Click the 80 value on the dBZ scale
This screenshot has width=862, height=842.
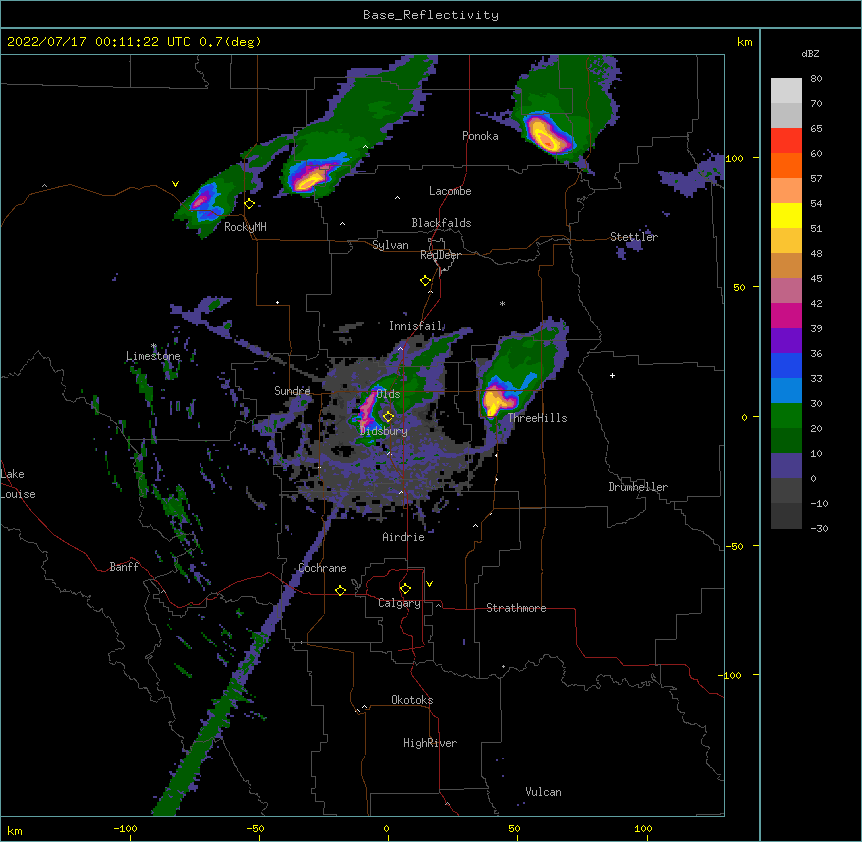tap(816, 79)
